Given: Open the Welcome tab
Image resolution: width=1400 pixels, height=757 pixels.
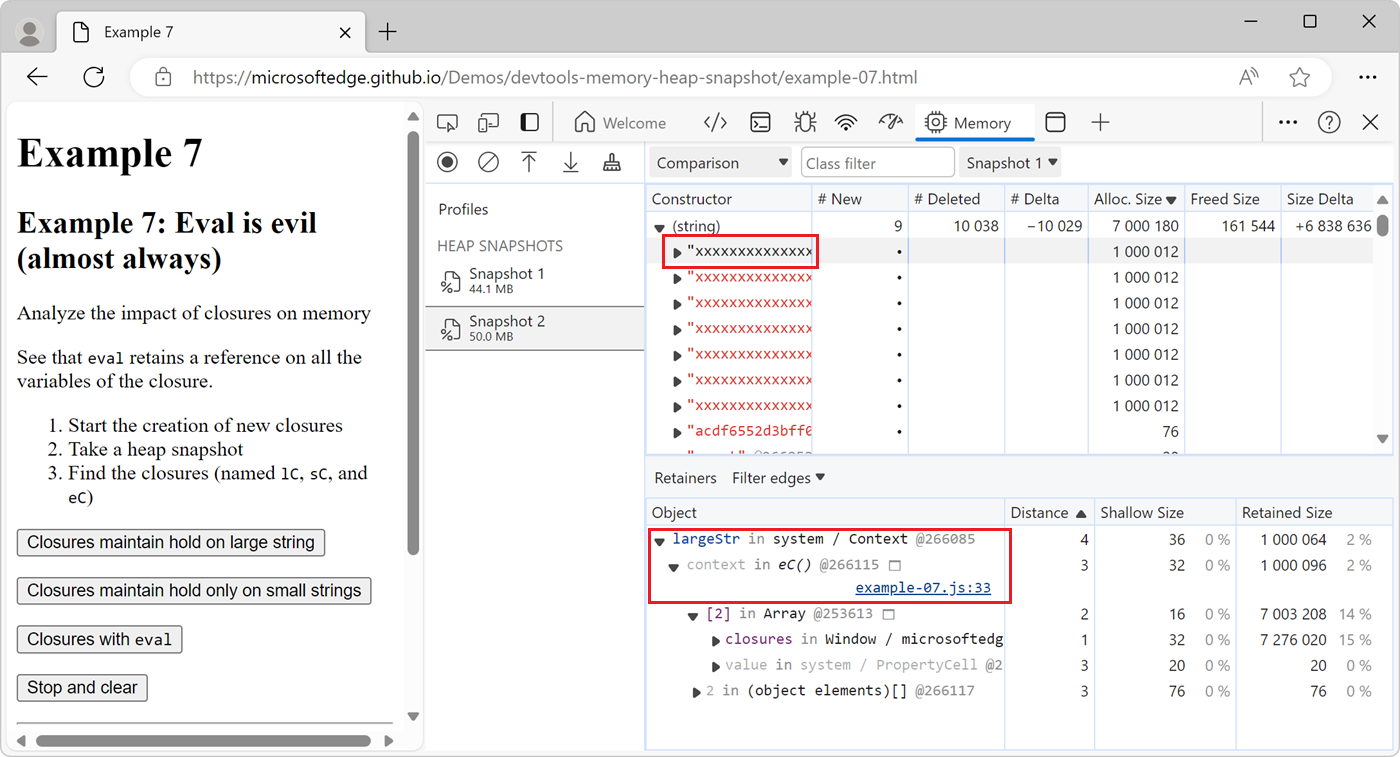Looking at the screenshot, I should tap(620, 123).
